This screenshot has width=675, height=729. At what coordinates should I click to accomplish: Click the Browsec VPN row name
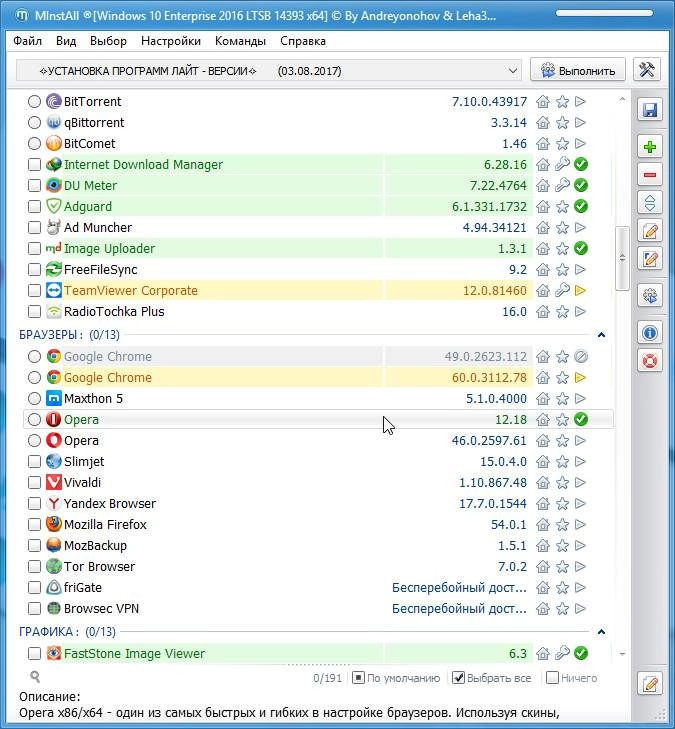click(101, 609)
